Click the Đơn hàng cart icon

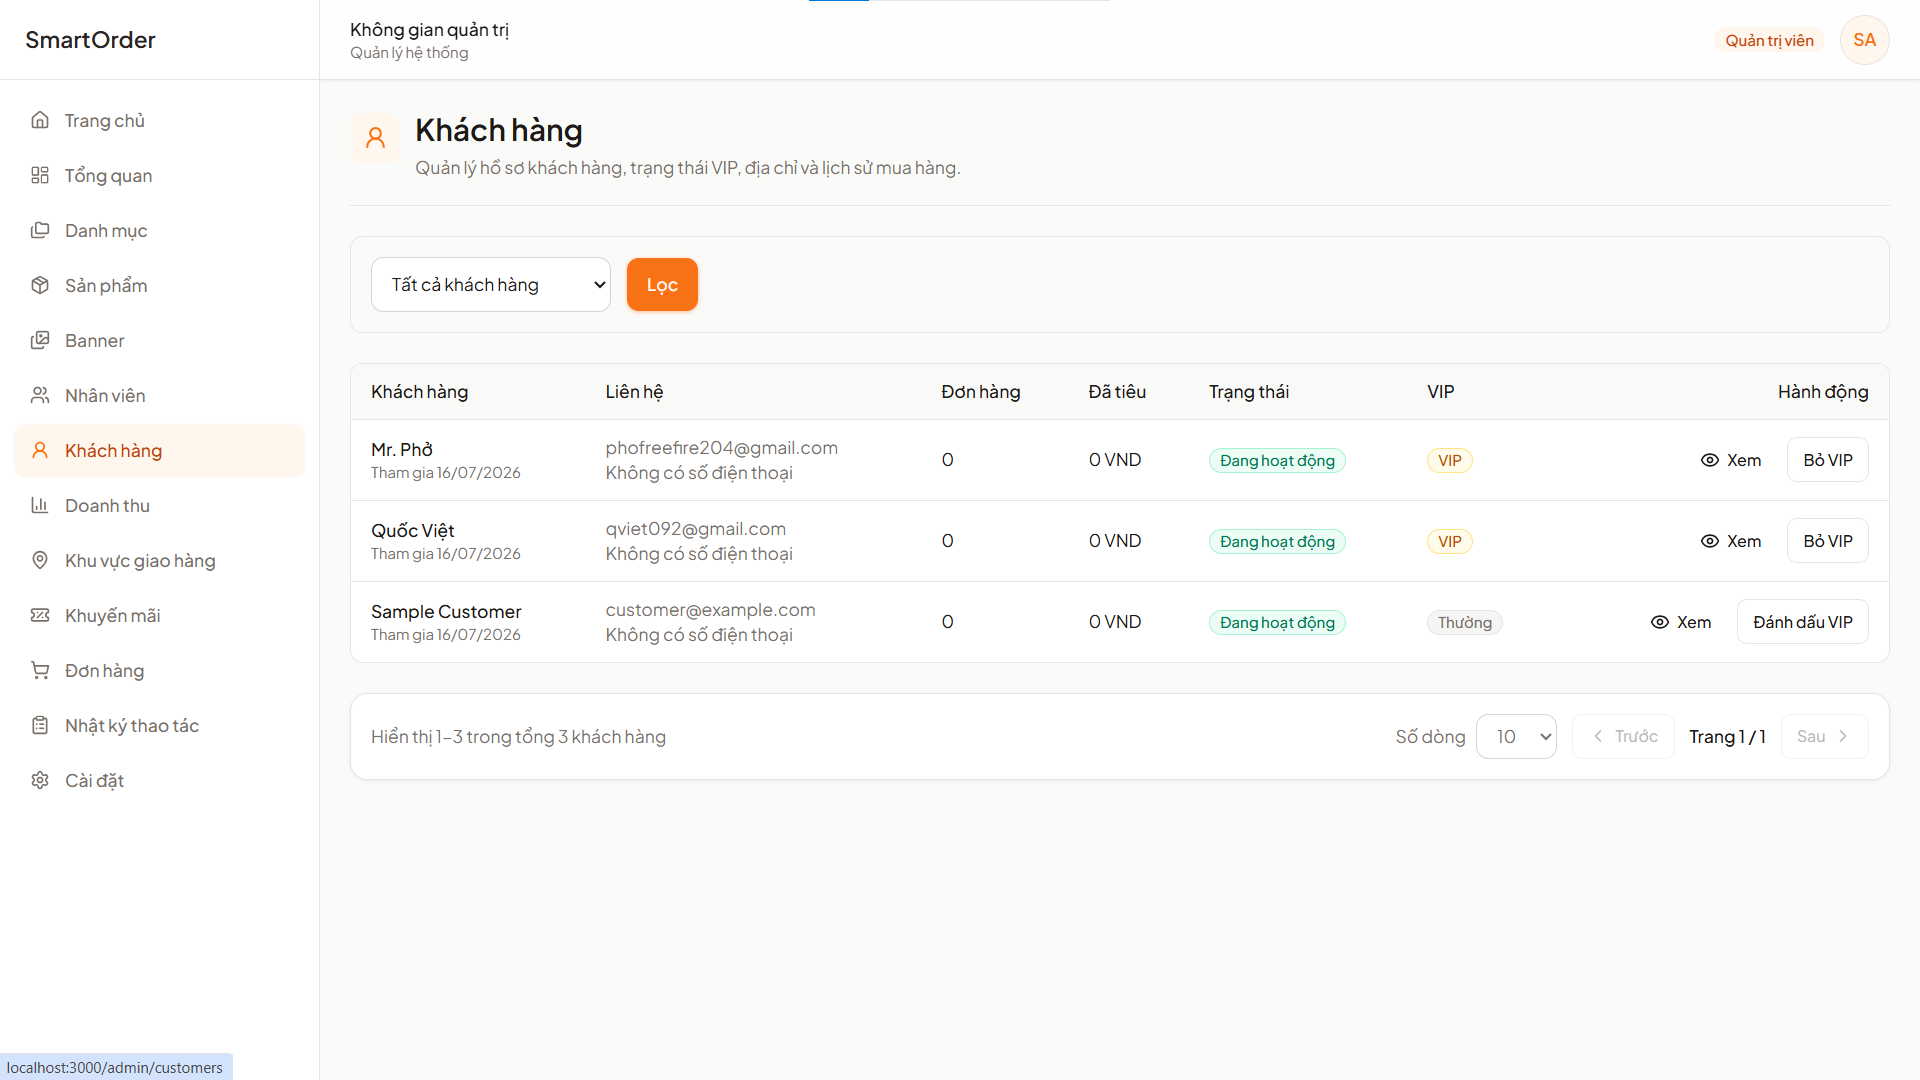click(40, 670)
